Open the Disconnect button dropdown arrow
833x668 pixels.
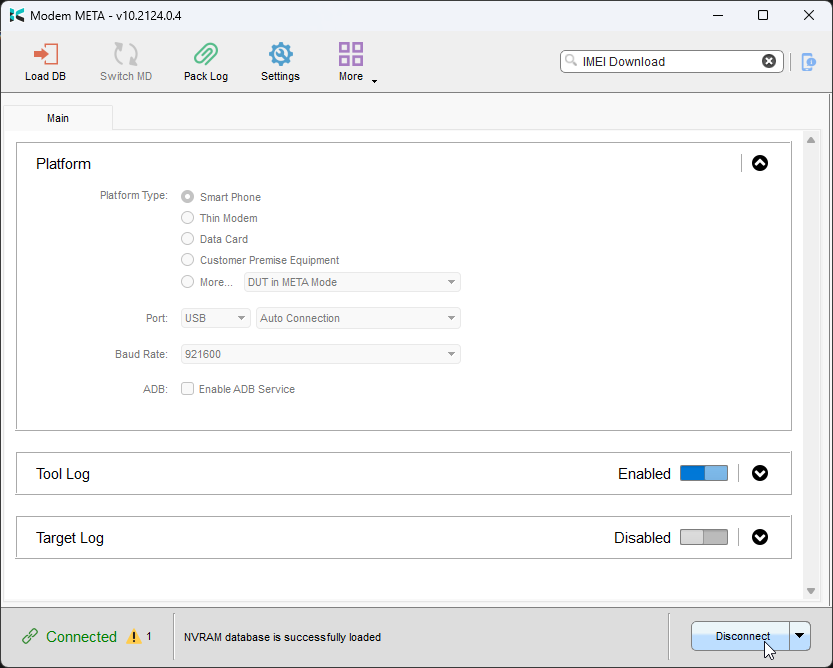[x=799, y=636]
